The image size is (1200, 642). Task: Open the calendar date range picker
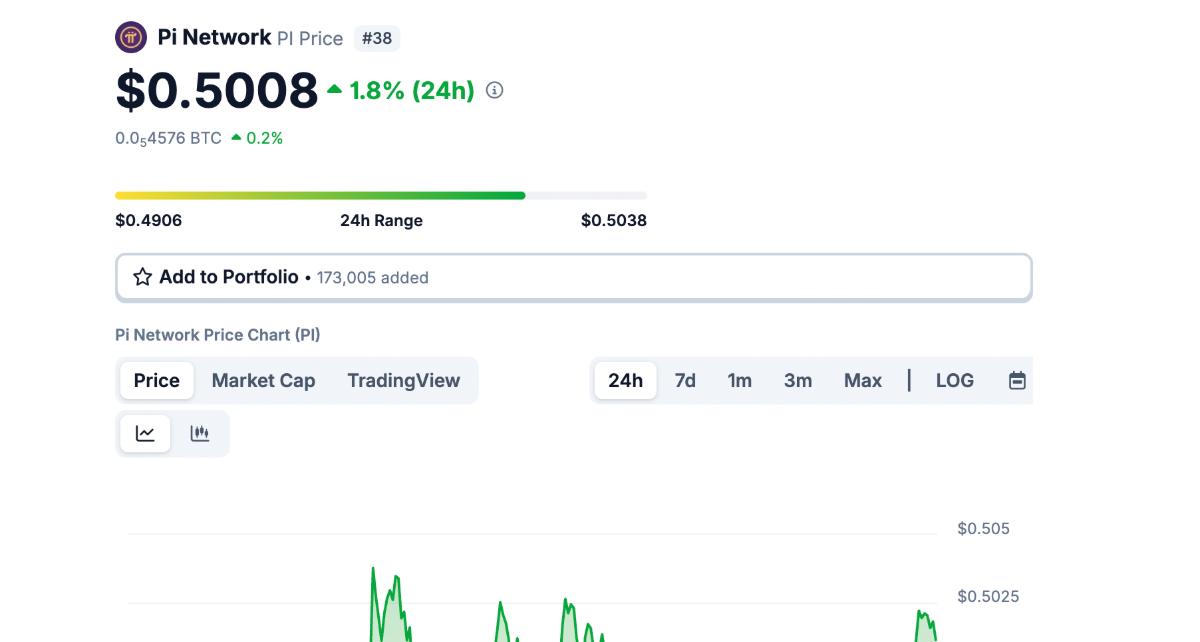[1017, 380]
